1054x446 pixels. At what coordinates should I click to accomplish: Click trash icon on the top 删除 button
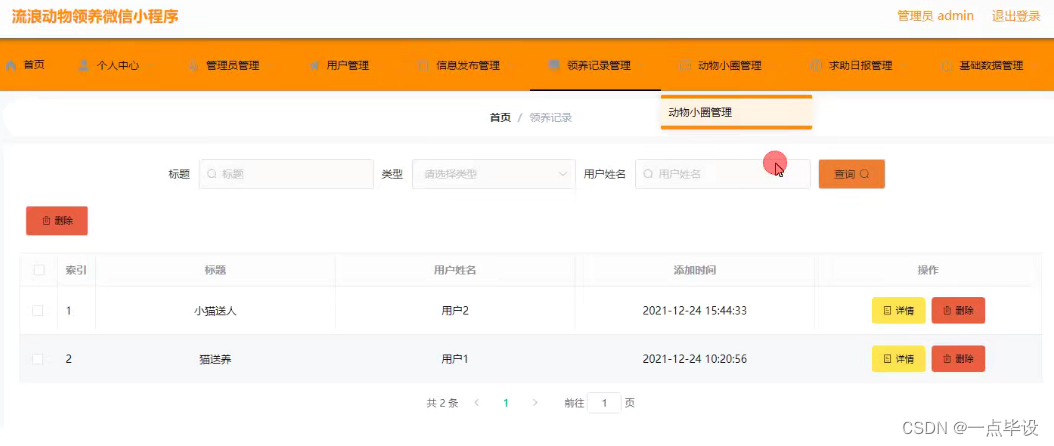[46, 221]
